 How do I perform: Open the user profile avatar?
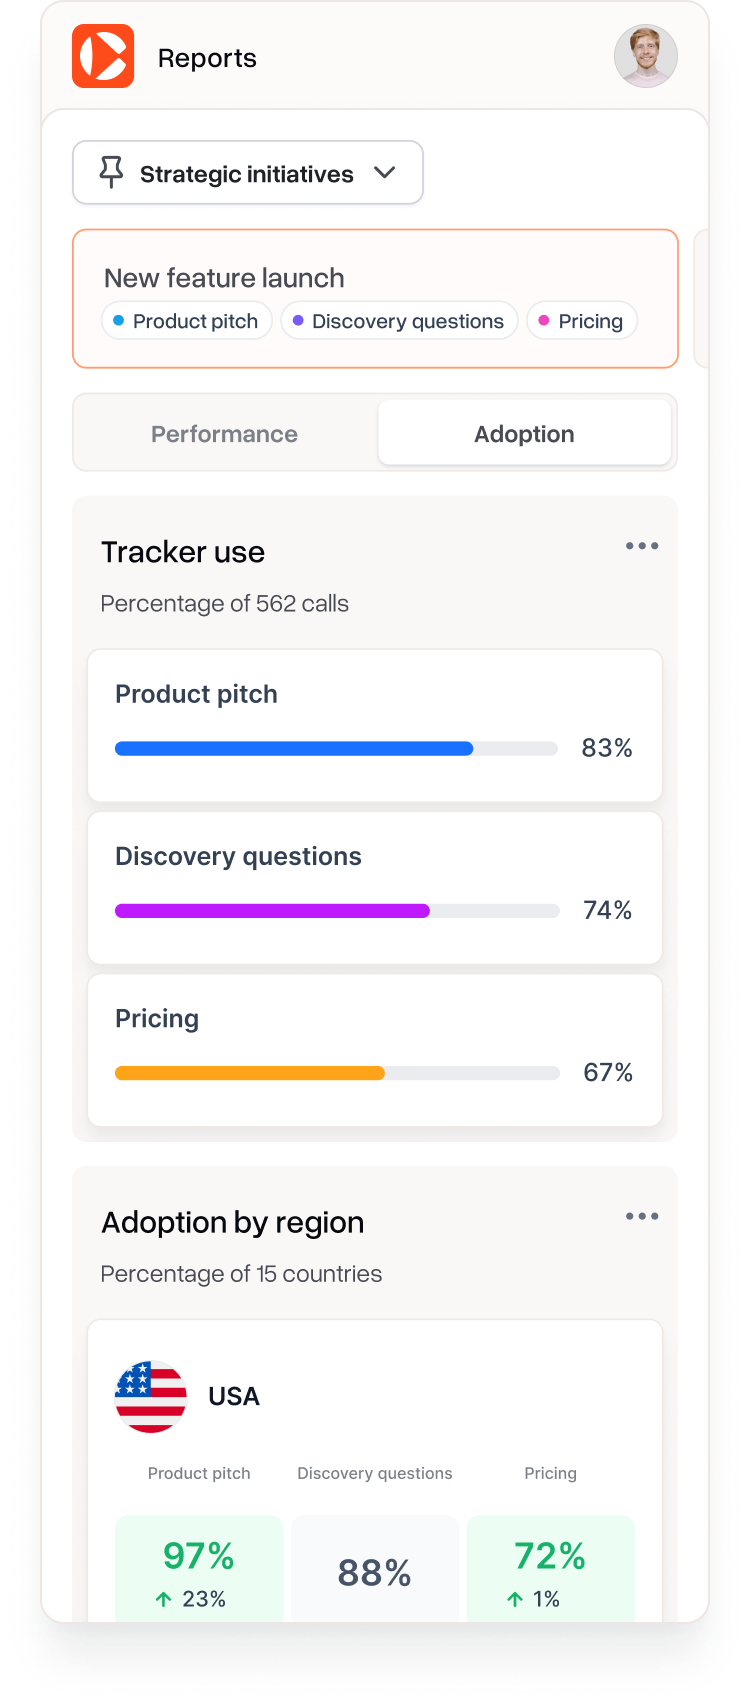(x=645, y=56)
